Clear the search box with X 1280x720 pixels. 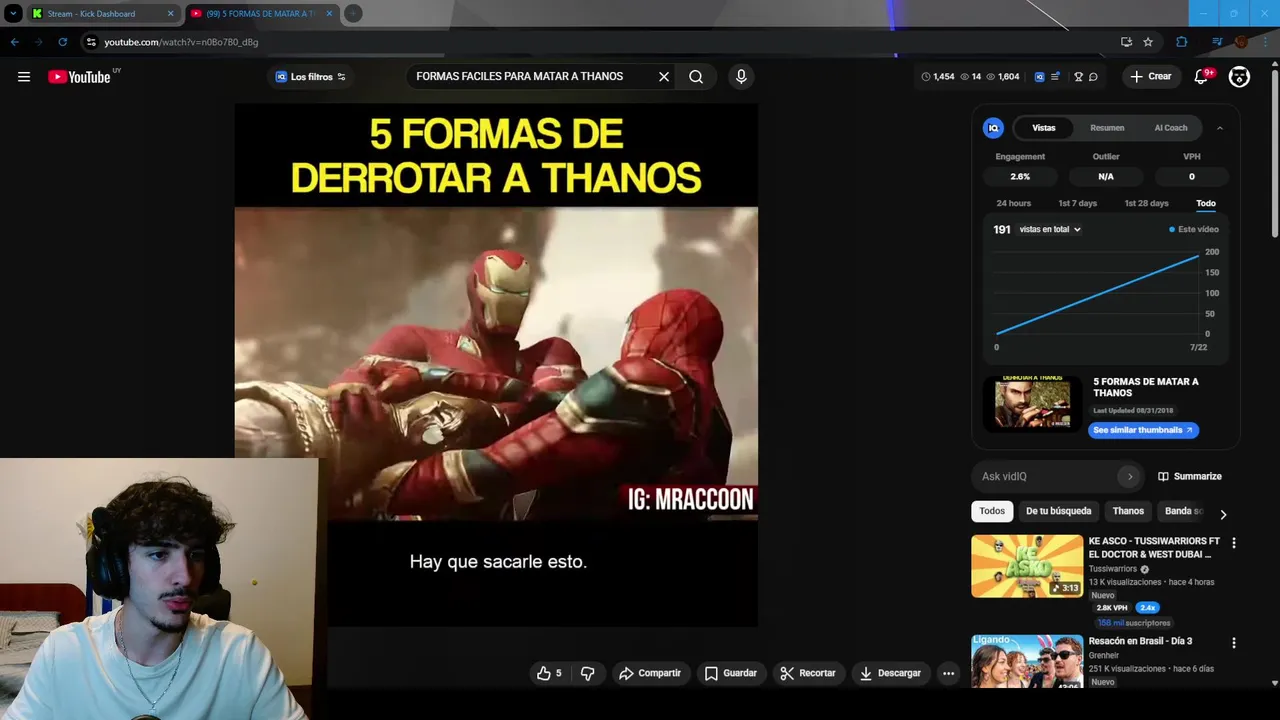point(663,77)
